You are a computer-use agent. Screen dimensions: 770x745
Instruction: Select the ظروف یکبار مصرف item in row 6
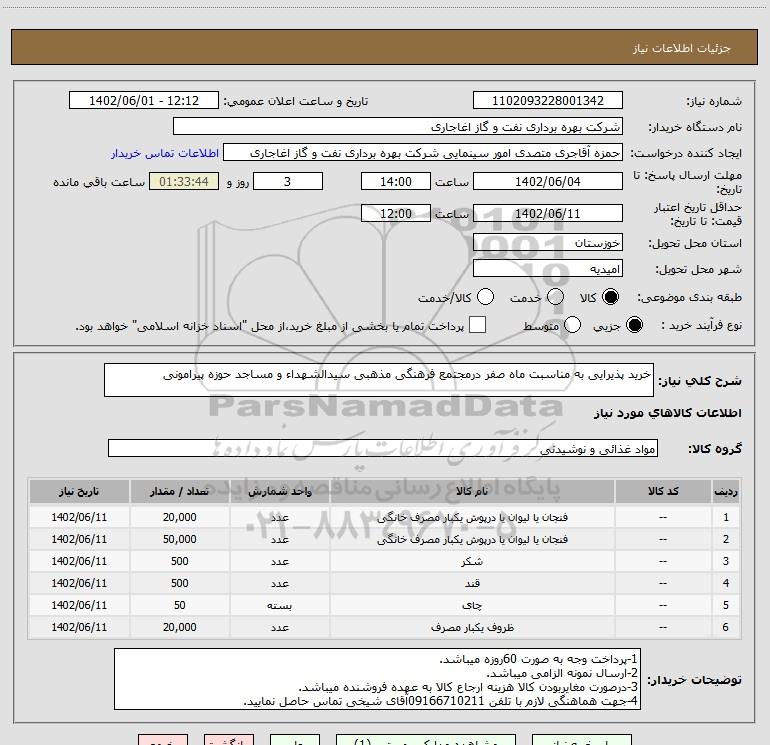tap(472, 627)
